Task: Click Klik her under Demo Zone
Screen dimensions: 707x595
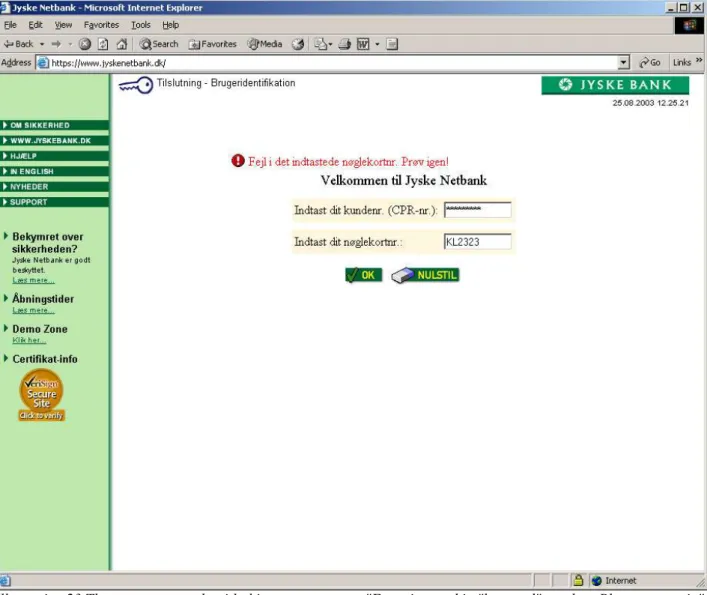Action: 29,340
